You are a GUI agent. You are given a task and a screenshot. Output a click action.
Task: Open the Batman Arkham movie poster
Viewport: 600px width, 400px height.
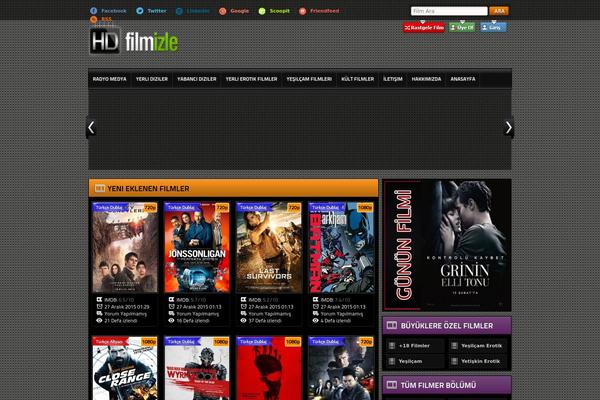341,248
